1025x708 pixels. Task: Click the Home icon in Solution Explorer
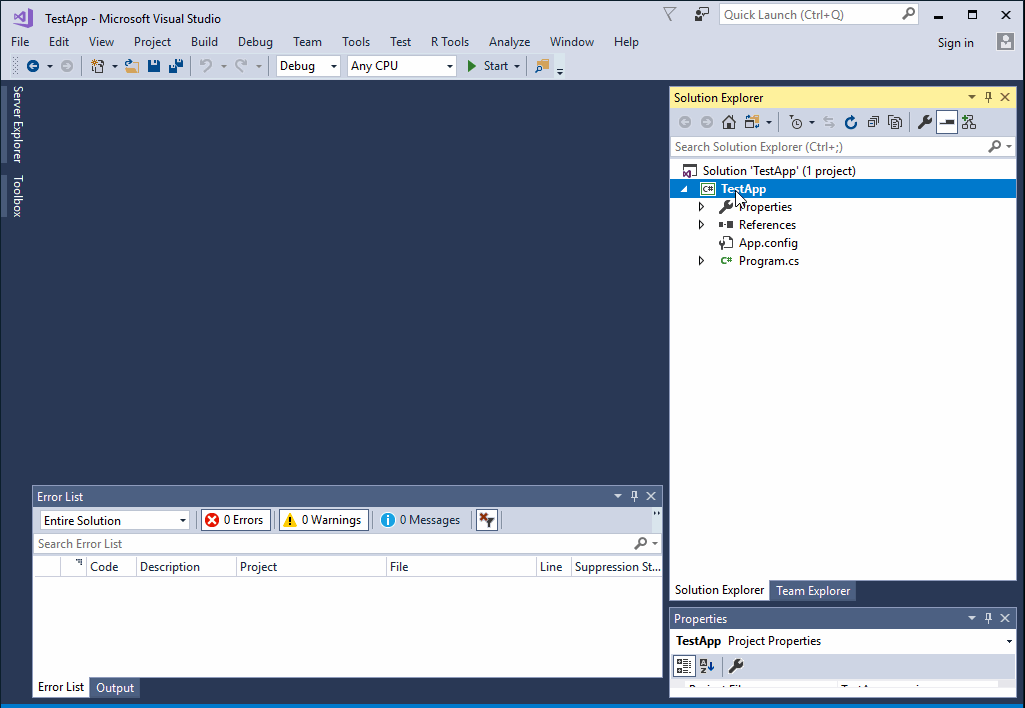[x=729, y=122]
